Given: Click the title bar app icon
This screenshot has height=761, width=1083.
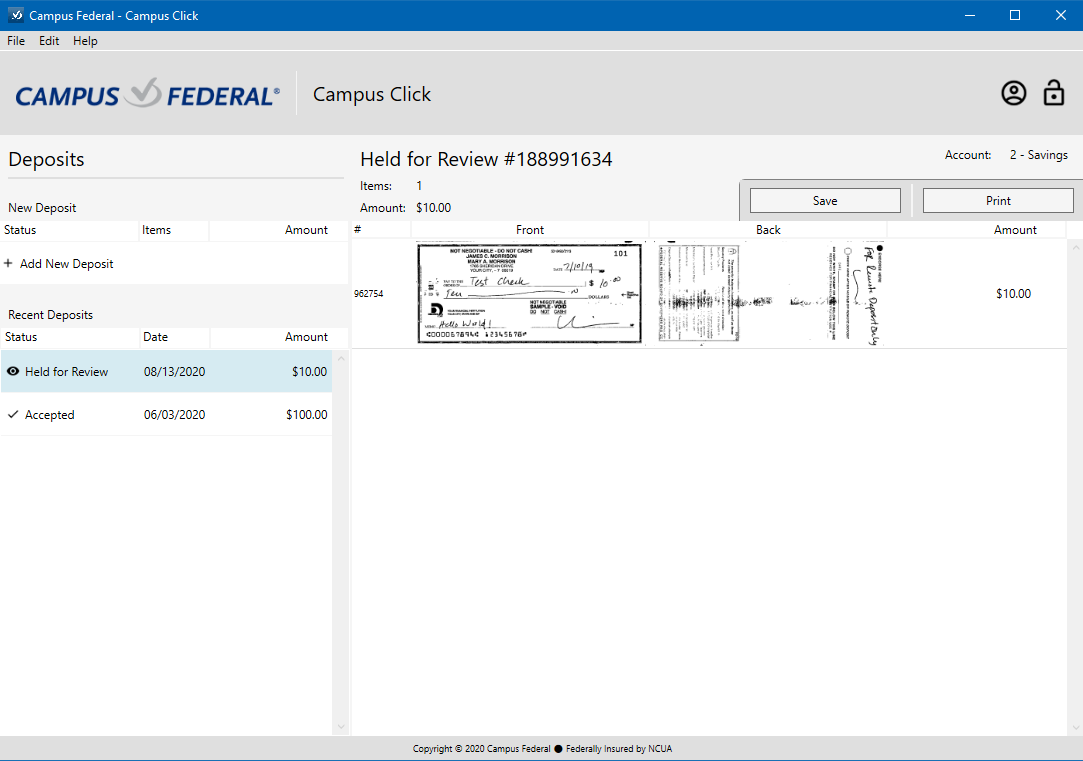Looking at the screenshot, I should point(15,15).
